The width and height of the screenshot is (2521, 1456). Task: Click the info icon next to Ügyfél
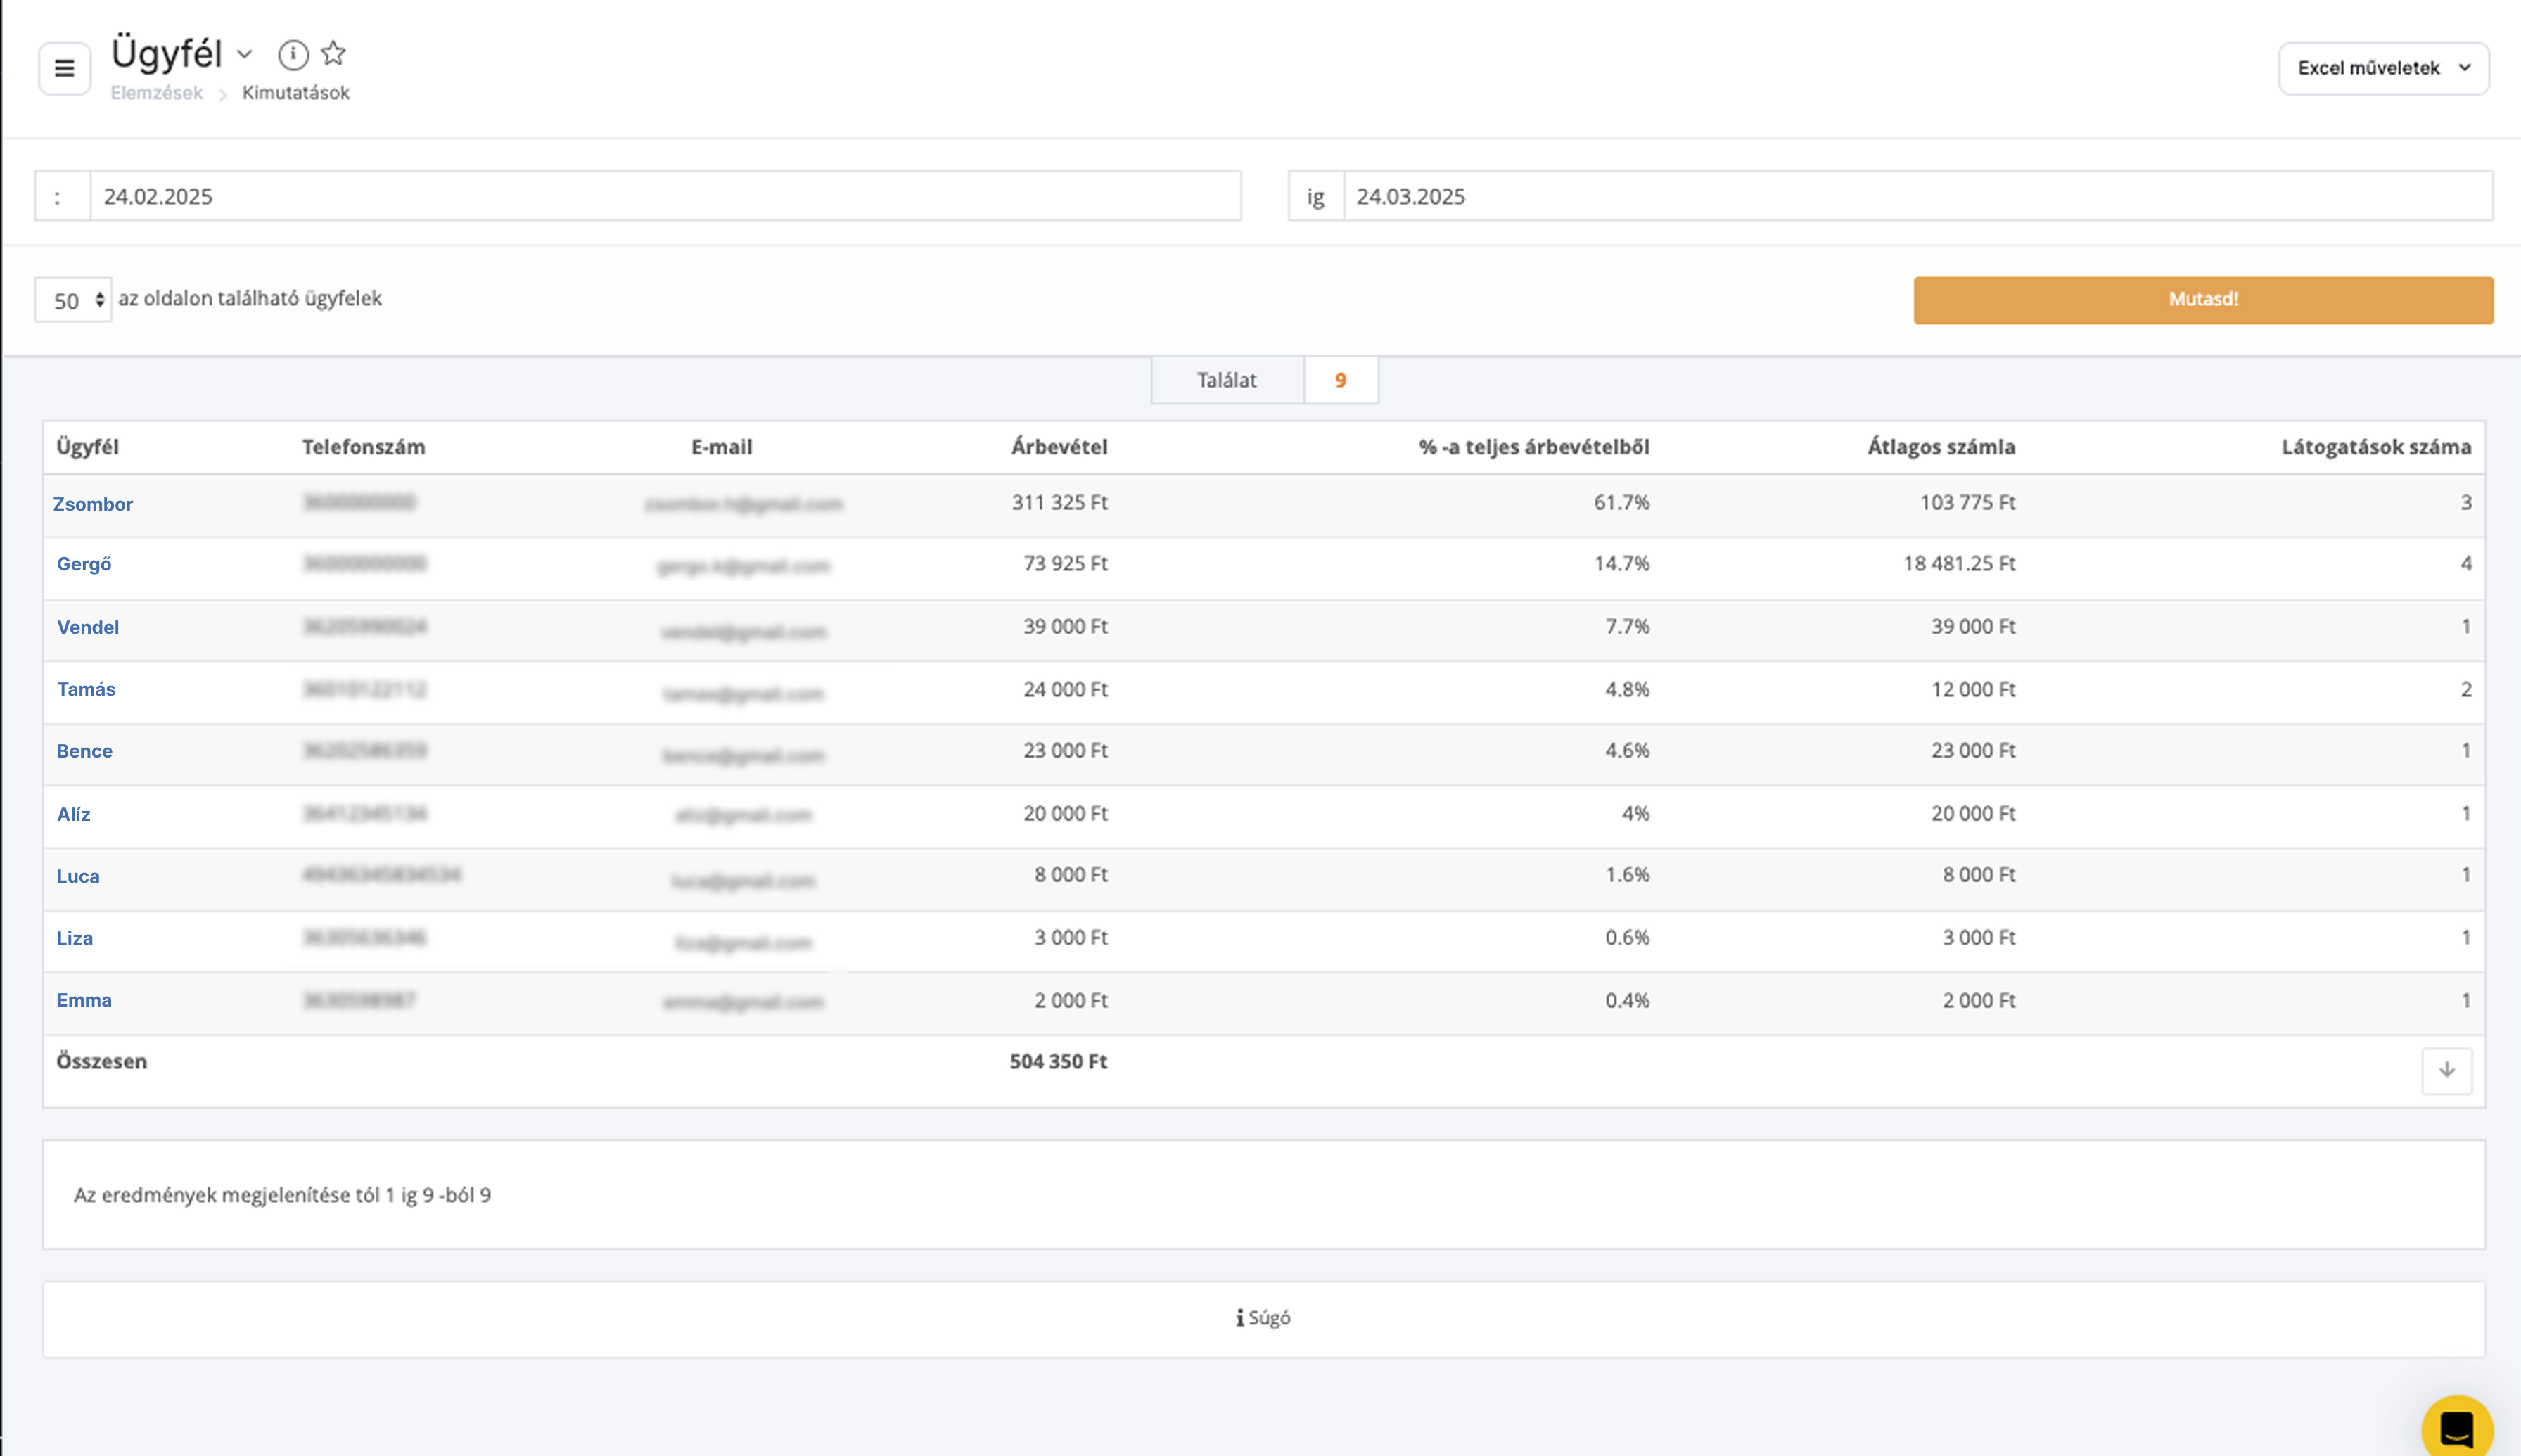click(293, 54)
